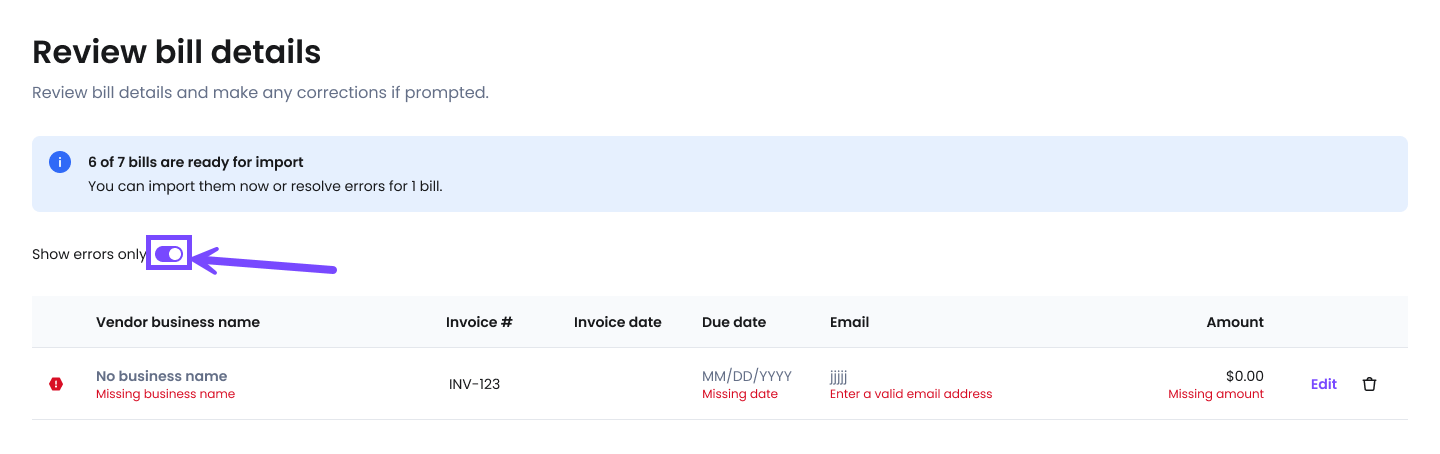Click the Enter a valid email address error
The height and width of the screenshot is (454, 1440).
tap(911, 394)
